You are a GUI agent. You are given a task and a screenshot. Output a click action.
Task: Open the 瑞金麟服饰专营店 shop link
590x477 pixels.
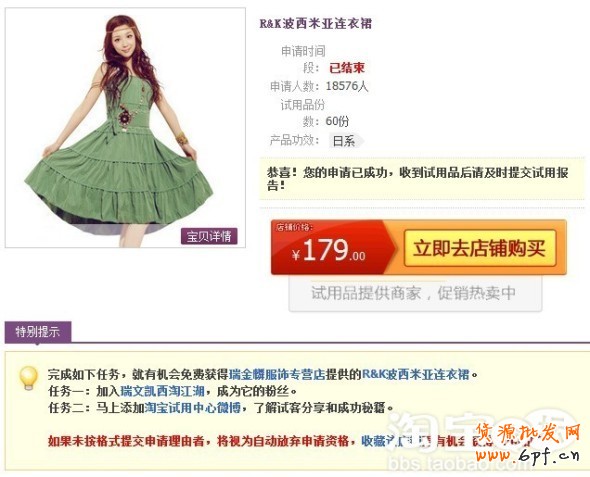click(x=277, y=374)
